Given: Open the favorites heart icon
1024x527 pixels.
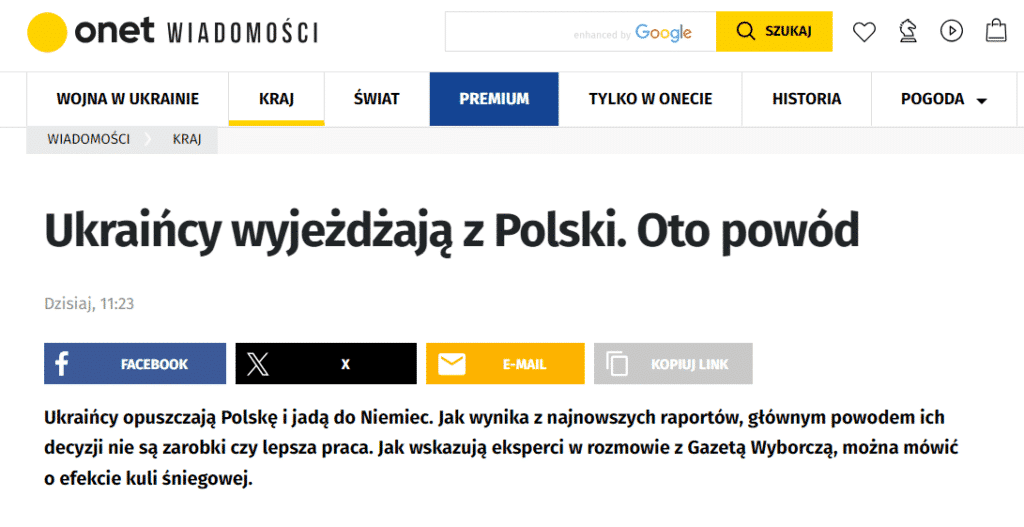Looking at the screenshot, I should click(x=864, y=31).
